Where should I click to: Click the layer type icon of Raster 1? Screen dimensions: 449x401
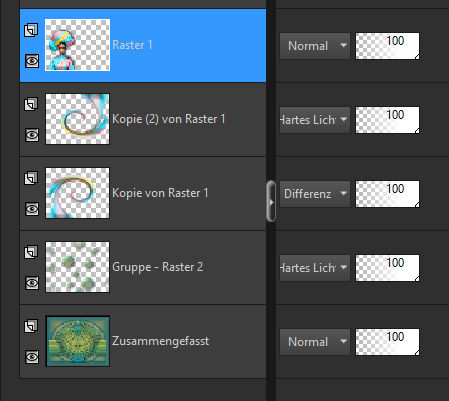tap(31, 30)
